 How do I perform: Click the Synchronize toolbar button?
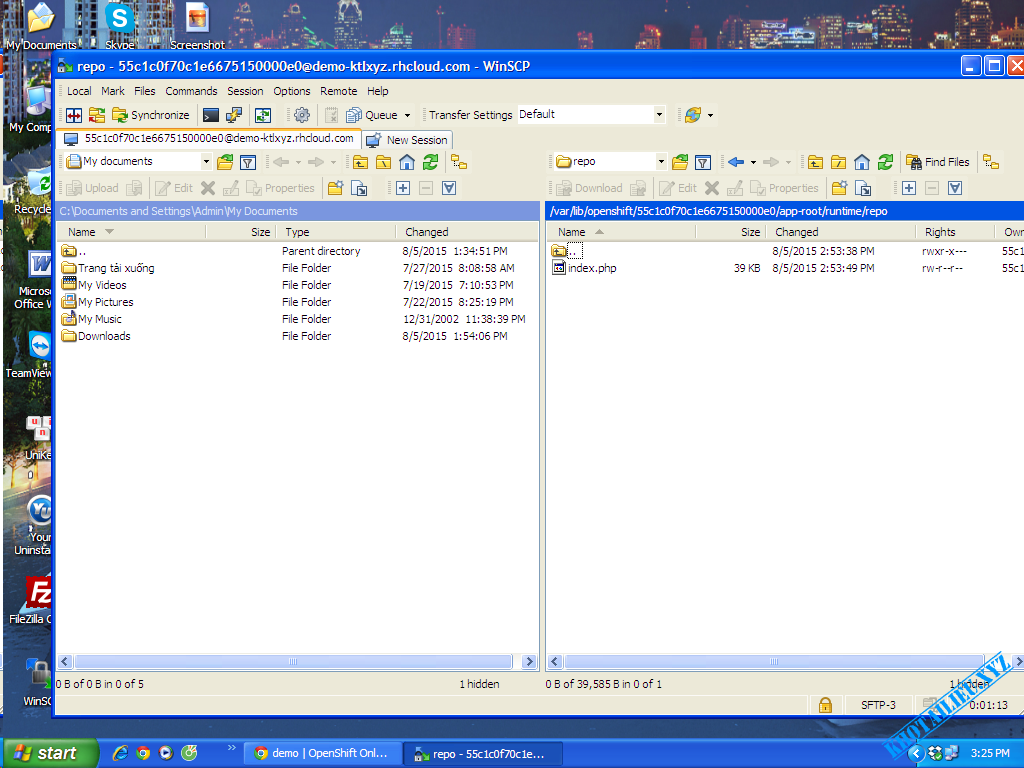150,115
